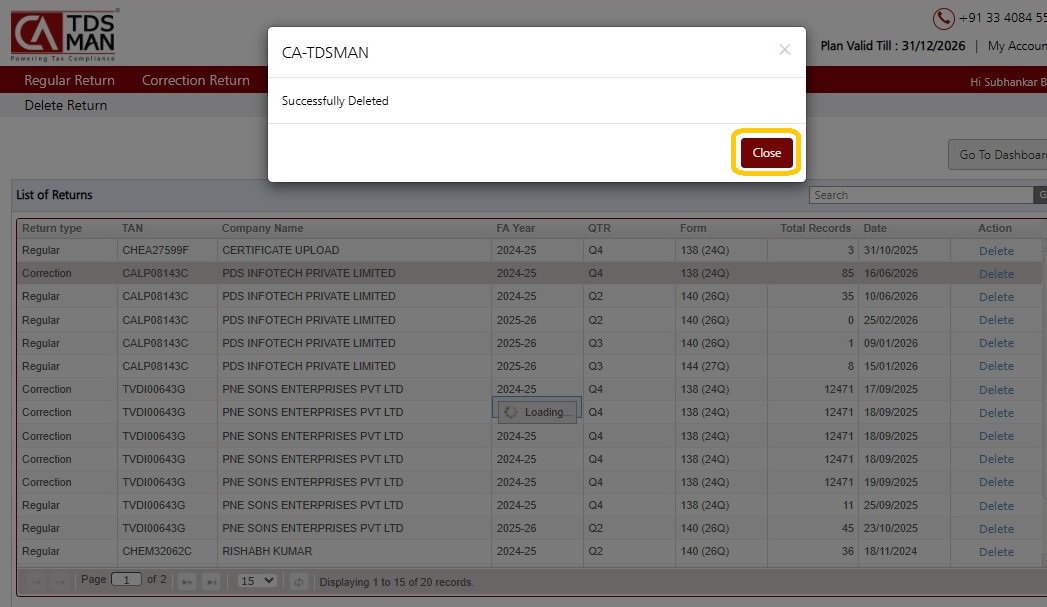
Task: Open the My Account link
Action: click(1017, 45)
